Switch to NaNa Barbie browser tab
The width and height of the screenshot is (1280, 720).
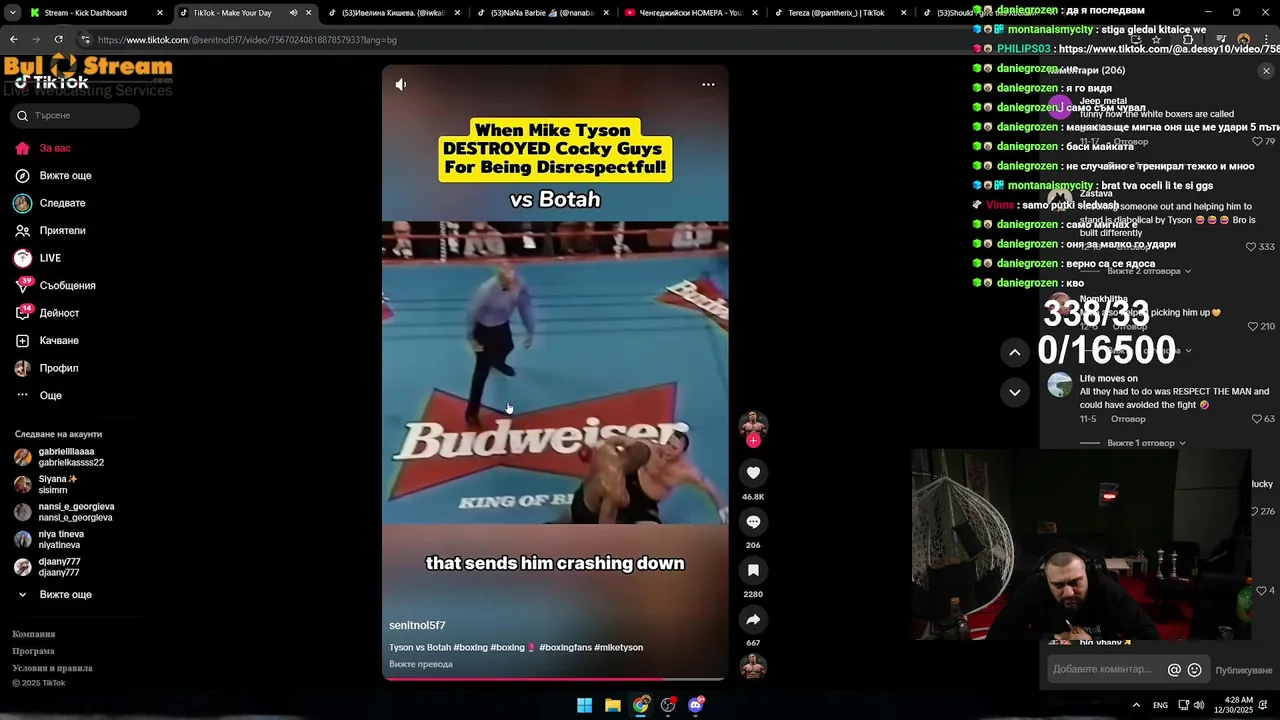tap(542, 13)
